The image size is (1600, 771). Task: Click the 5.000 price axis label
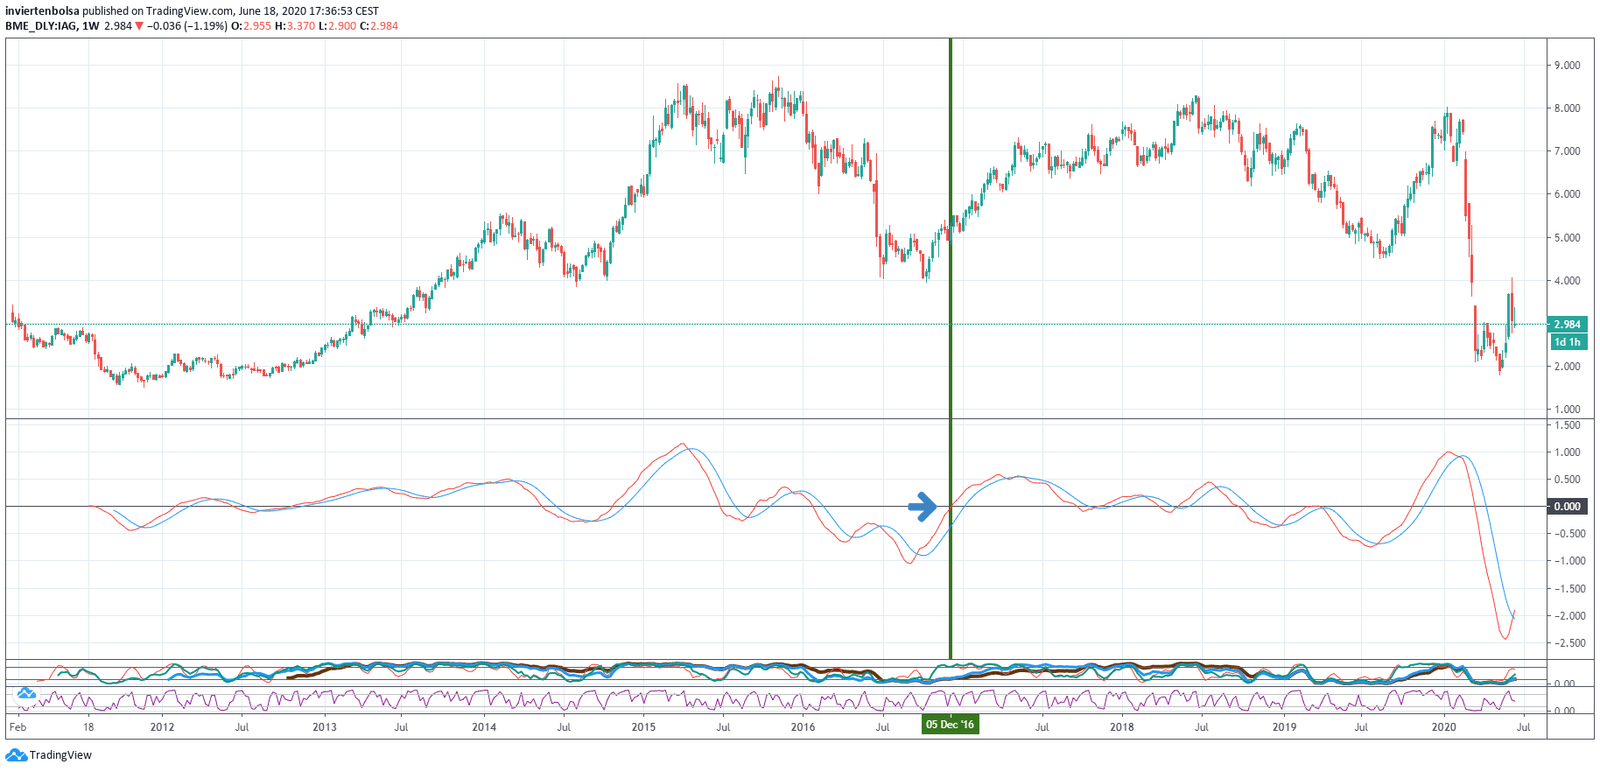pos(1566,238)
